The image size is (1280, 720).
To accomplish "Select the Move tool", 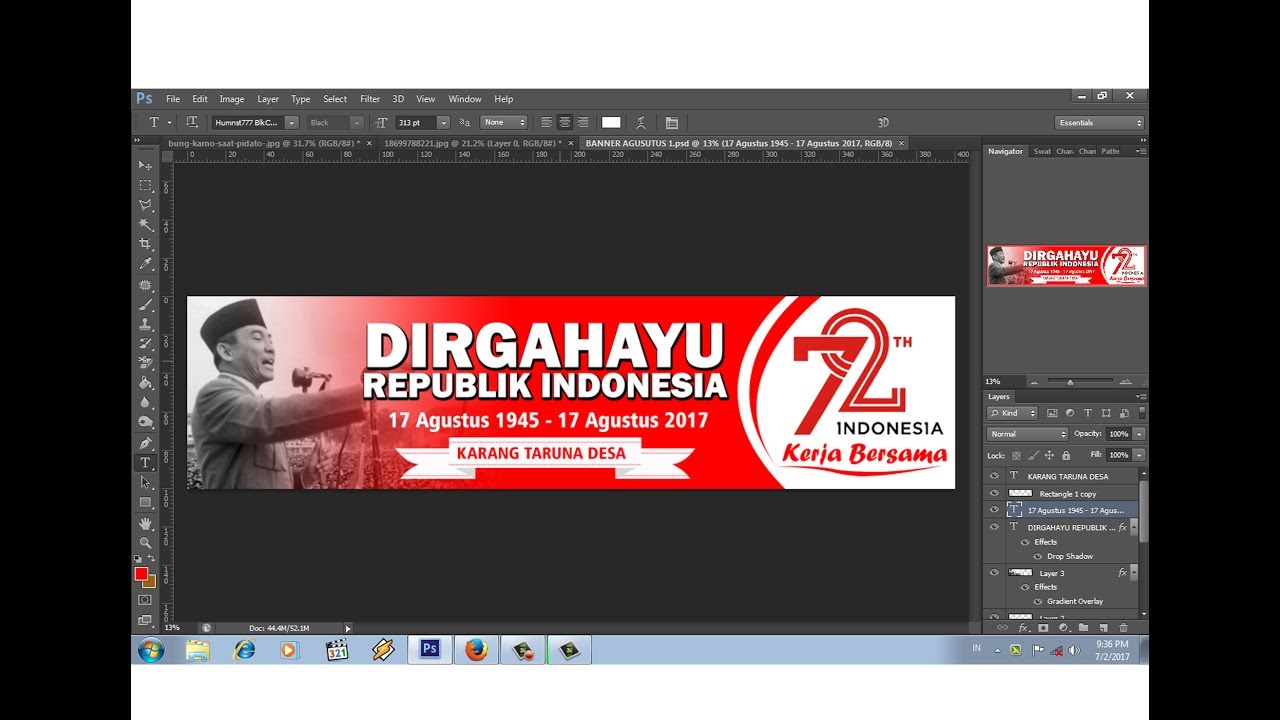I will [x=145, y=165].
